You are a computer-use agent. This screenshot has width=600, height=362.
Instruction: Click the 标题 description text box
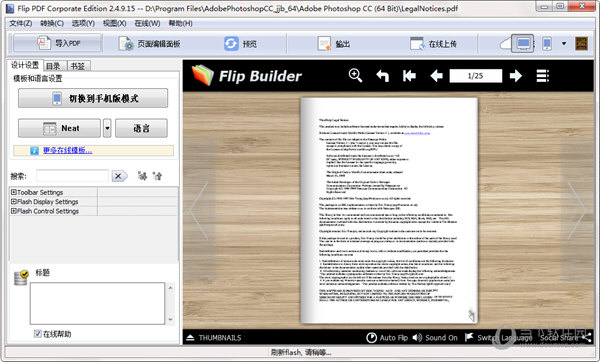point(97,303)
